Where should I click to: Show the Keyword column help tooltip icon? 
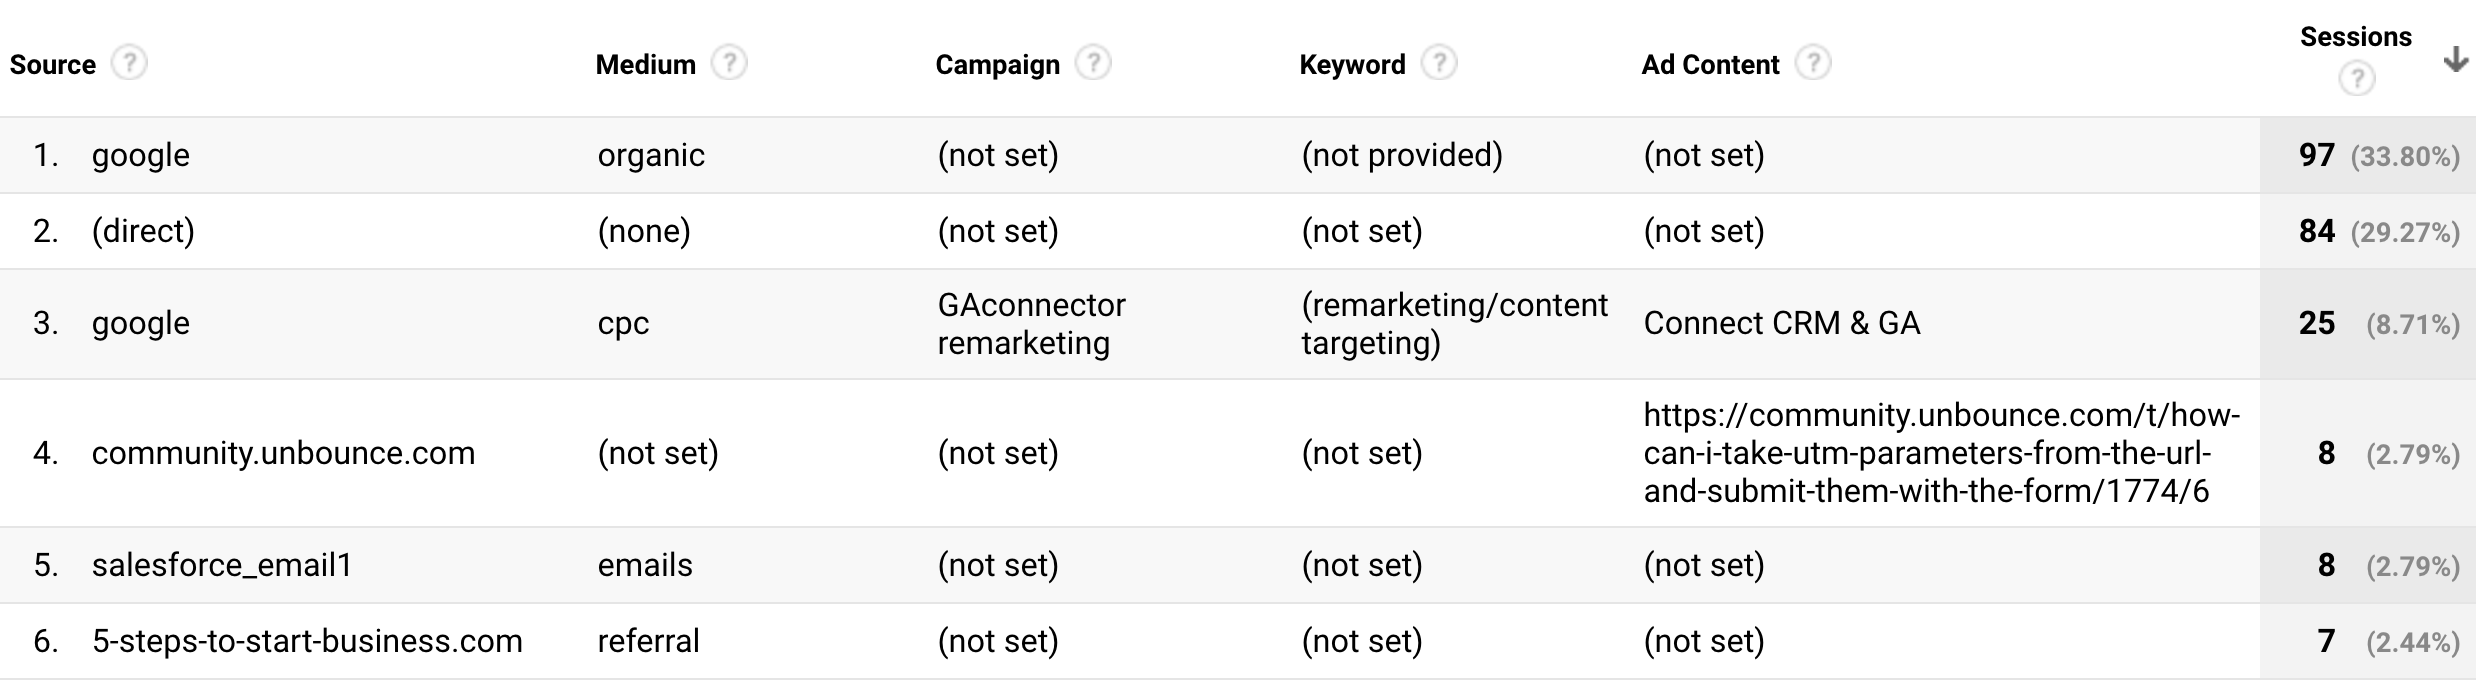click(x=1439, y=63)
